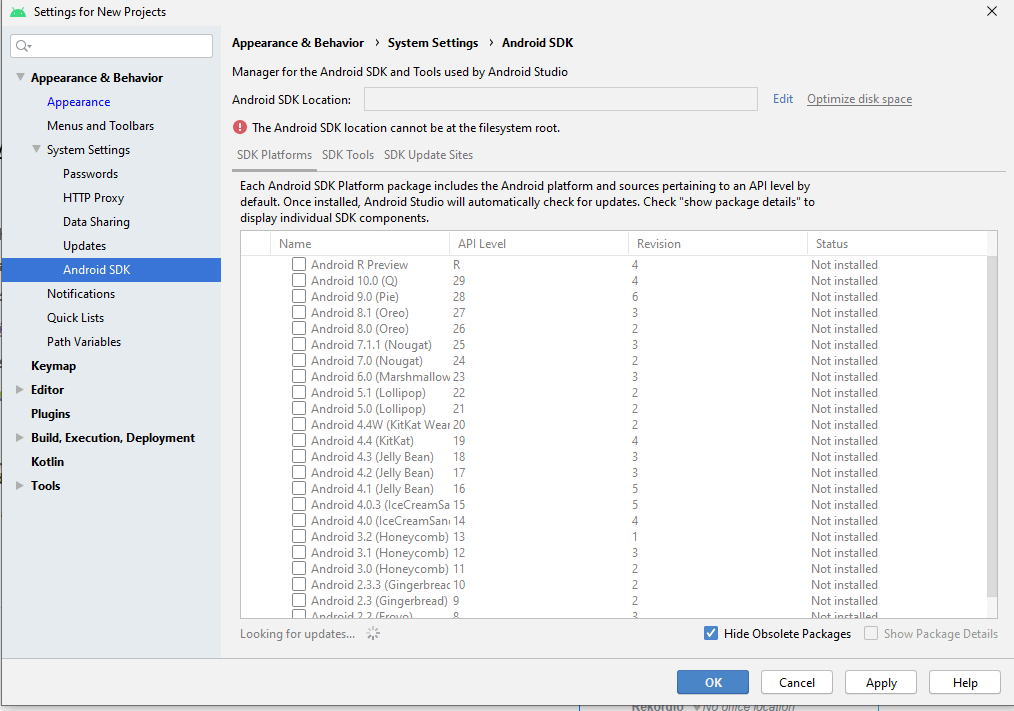Image resolution: width=1014 pixels, height=711 pixels.
Task: Open Menus and Toolbars settings
Action: click(x=100, y=126)
